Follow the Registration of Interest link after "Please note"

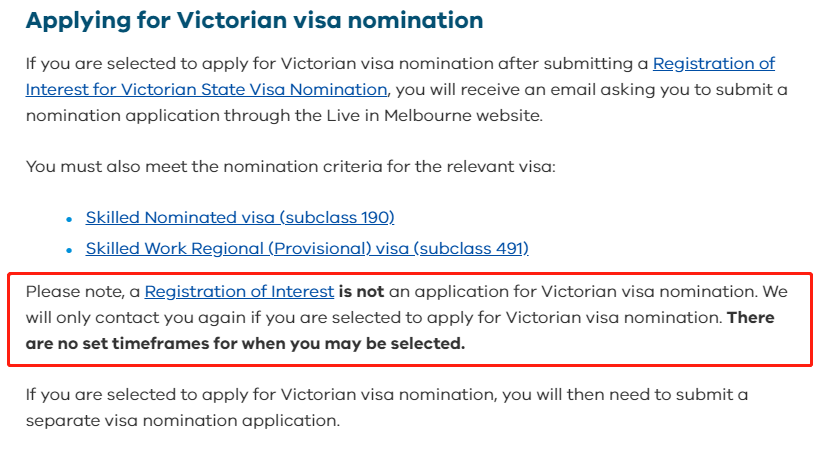pyautogui.click(x=239, y=292)
